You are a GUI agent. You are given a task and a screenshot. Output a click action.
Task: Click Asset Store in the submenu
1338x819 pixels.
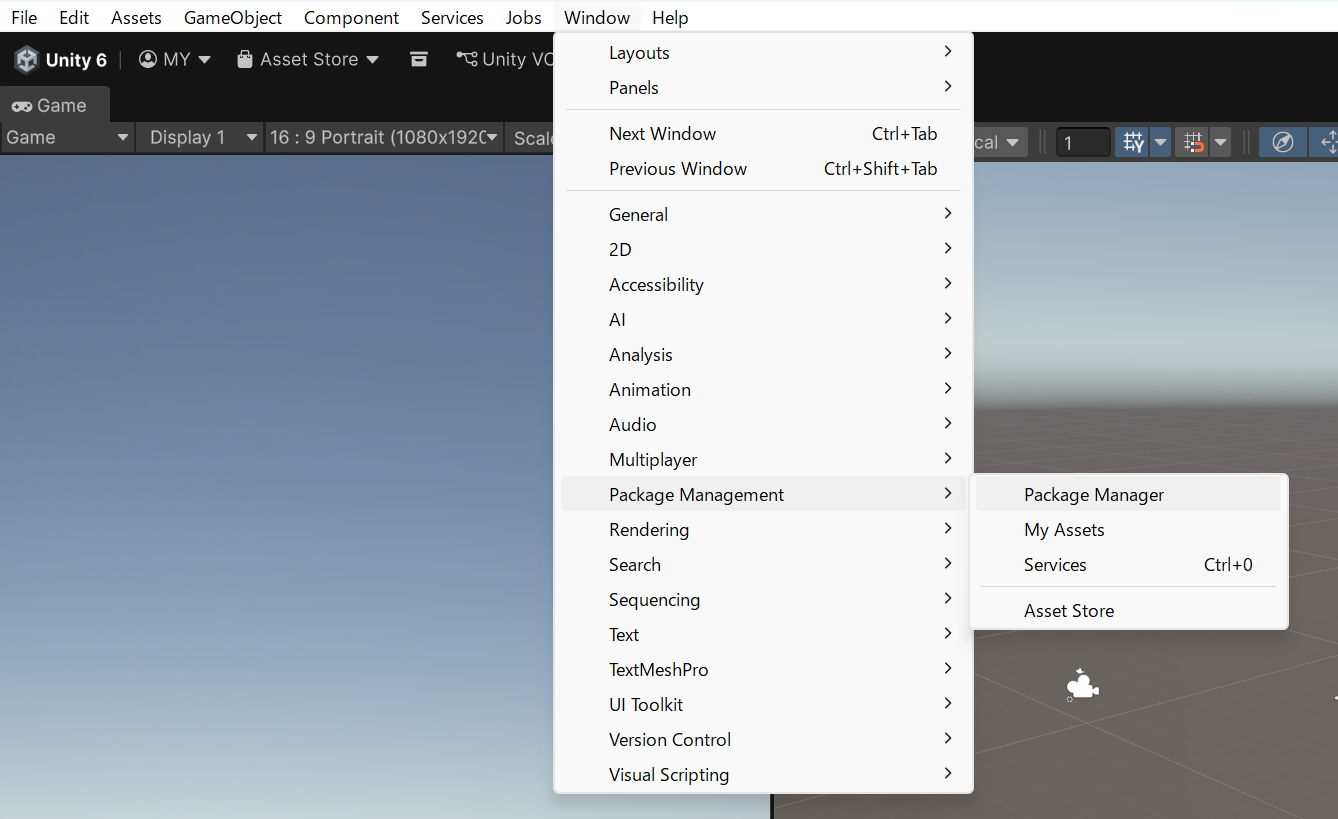pyautogui.click(x=1068, y=611)
